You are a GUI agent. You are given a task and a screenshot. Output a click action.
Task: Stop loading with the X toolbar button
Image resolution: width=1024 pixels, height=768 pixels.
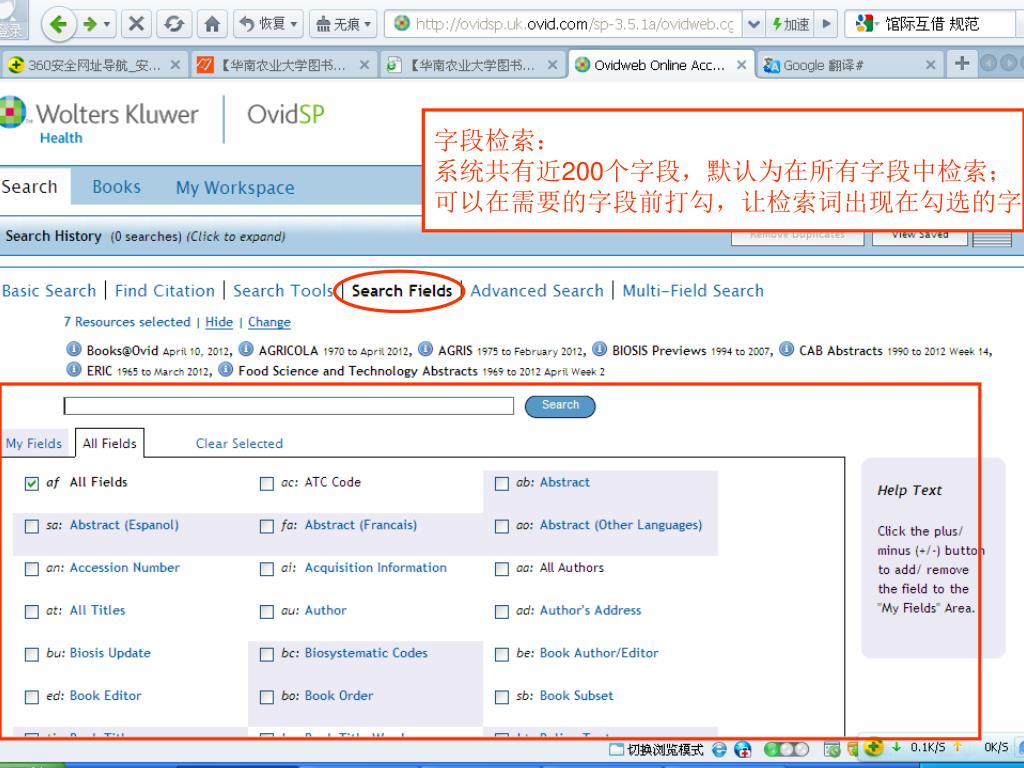(136, 25)
